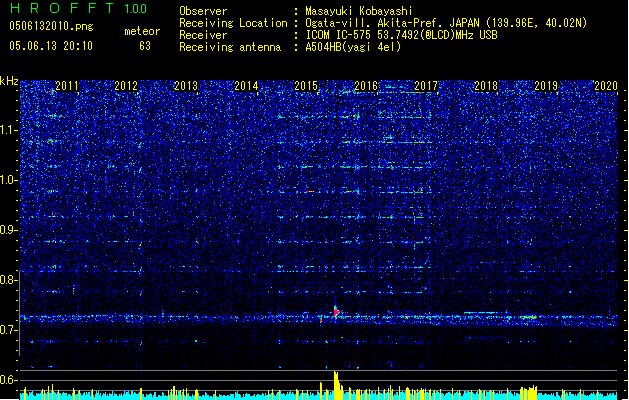
Task: Click the 0.7 frequency axis label
Action: [9, 330]
